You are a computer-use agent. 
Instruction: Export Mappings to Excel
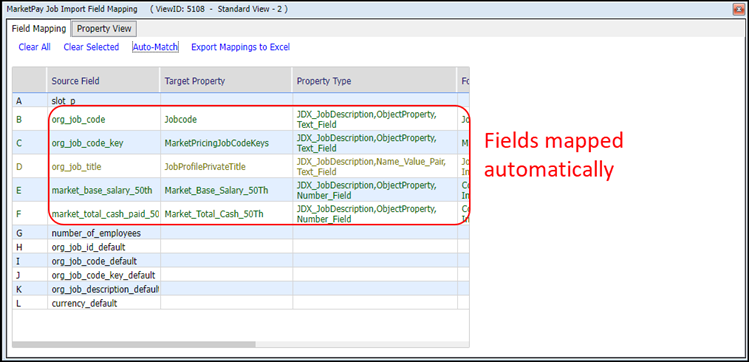(x=240, y=47)
